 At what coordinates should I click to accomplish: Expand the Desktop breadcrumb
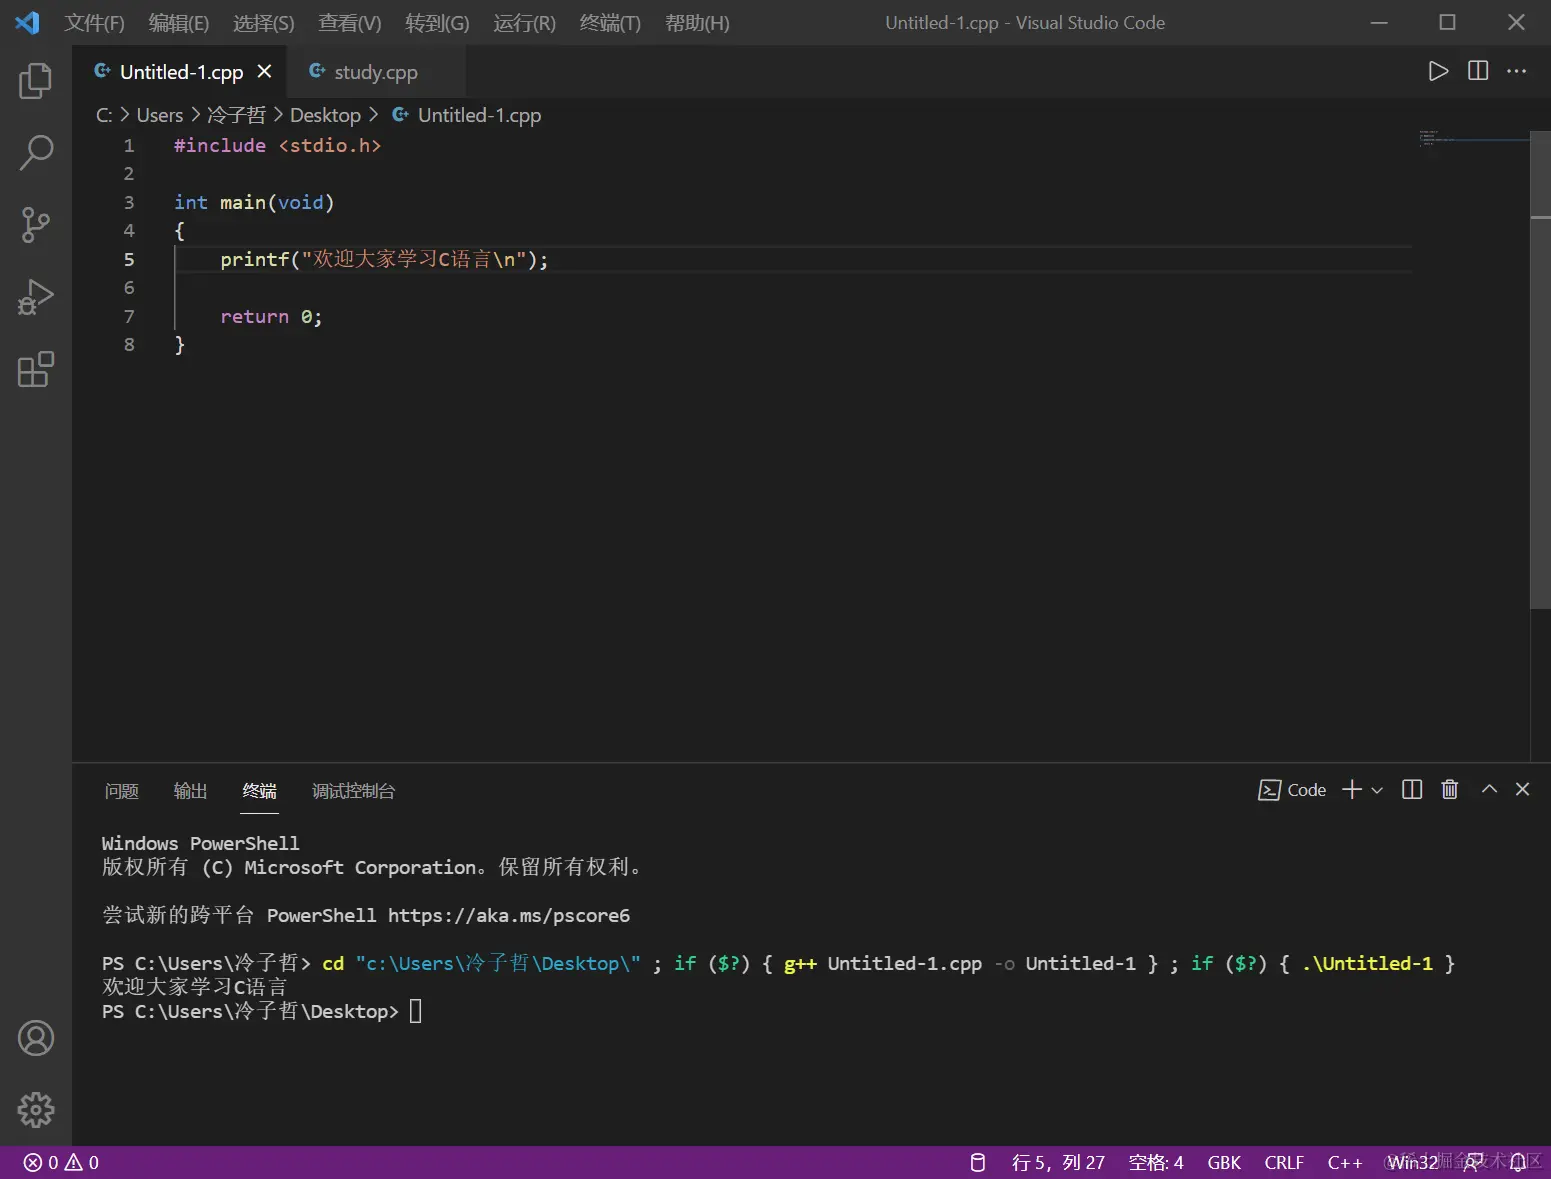pyautogui.click(x=325, y=115)
